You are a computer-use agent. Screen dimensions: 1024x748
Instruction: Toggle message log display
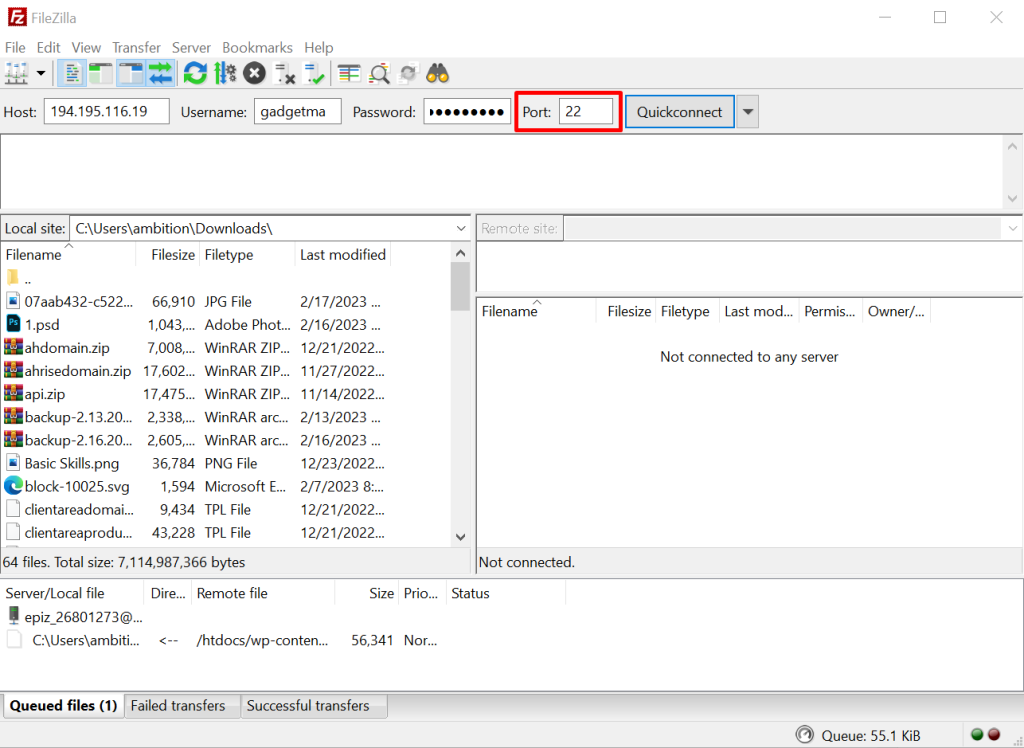click(x=72, y=73)
